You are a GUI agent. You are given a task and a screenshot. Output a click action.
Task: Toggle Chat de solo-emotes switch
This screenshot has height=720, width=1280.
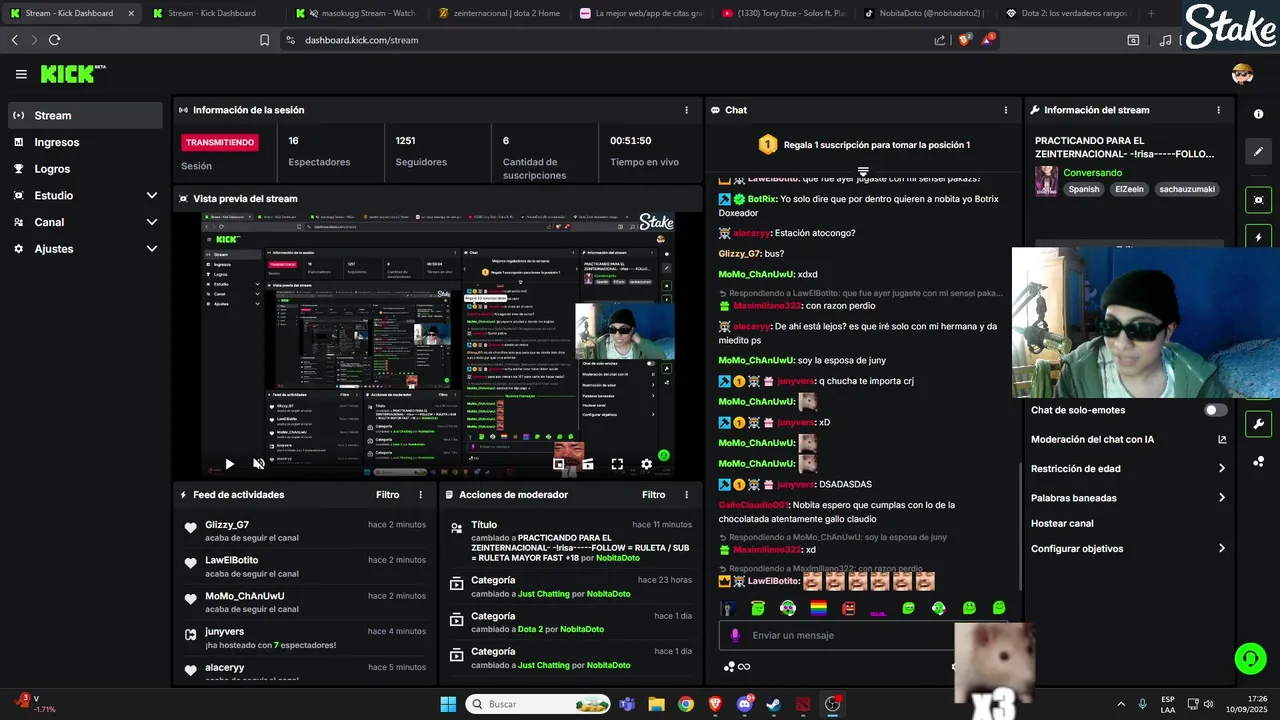coord(1215,410)
